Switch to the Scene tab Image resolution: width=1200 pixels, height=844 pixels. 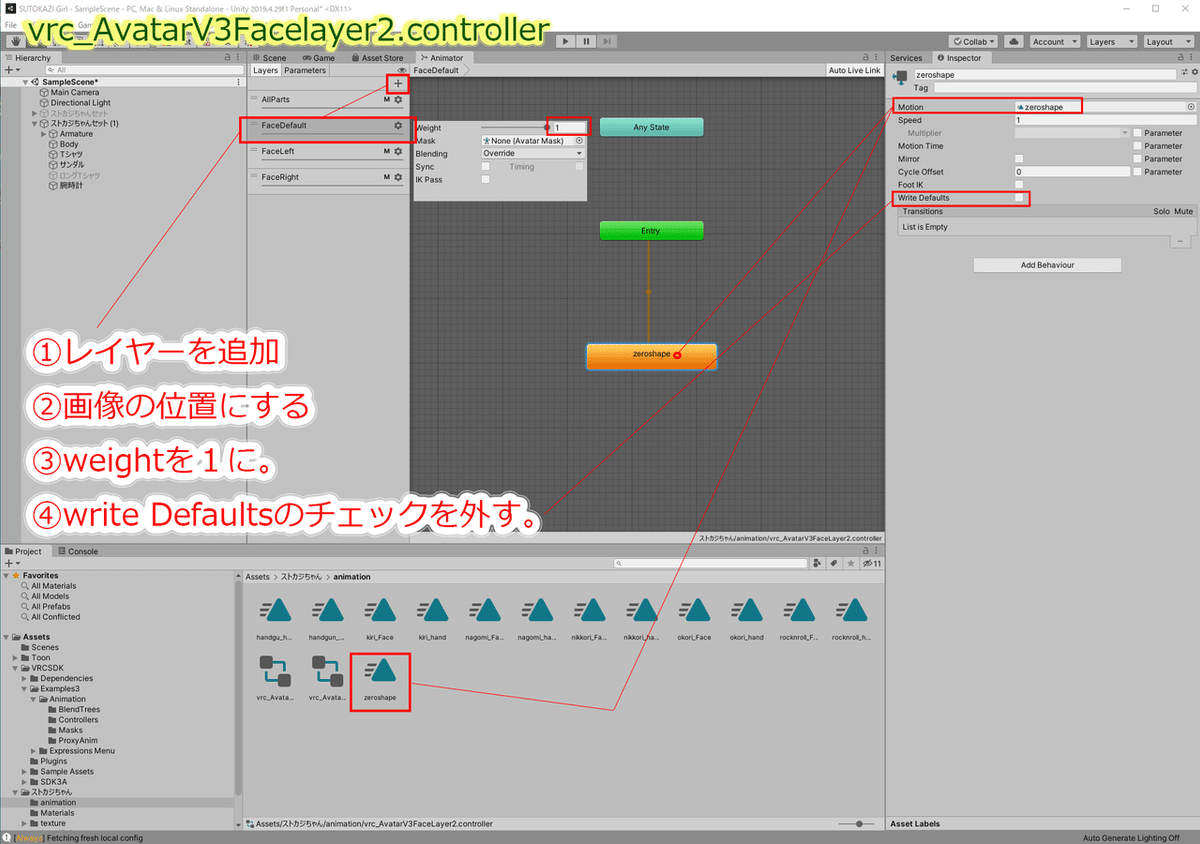click(269, 58)
